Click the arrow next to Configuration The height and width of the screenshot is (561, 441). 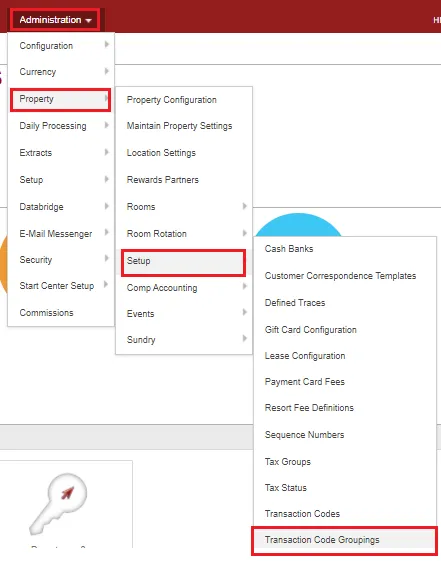point(107,45)
